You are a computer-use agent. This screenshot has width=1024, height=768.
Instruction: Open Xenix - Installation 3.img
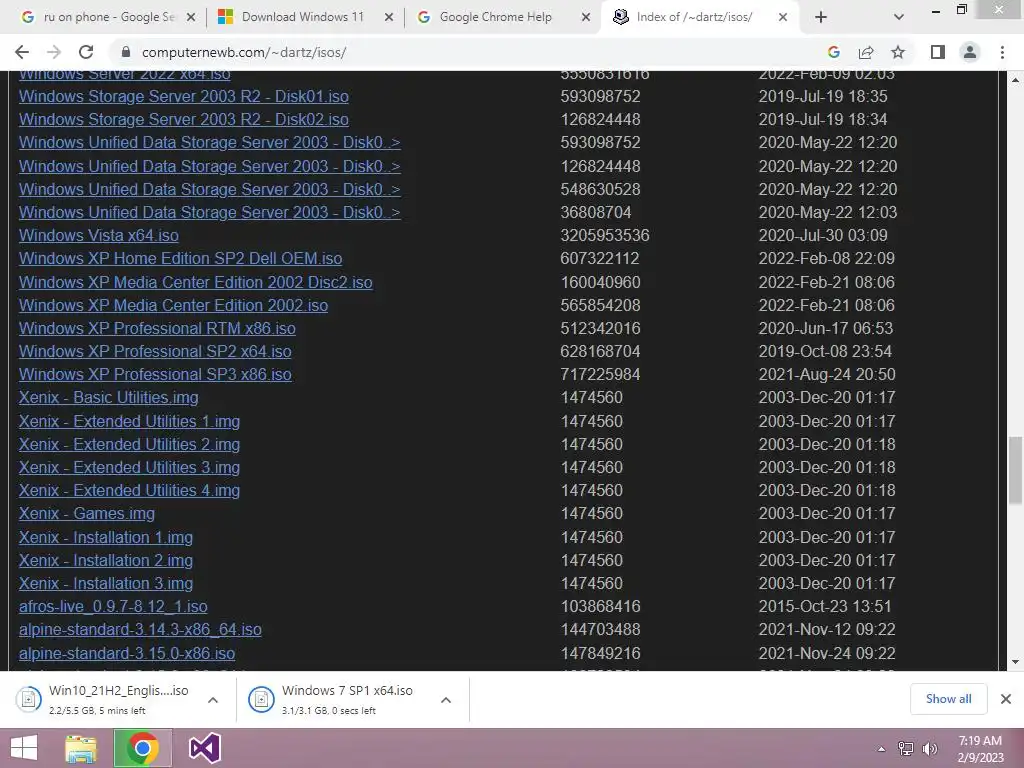(x=106, y=583)
